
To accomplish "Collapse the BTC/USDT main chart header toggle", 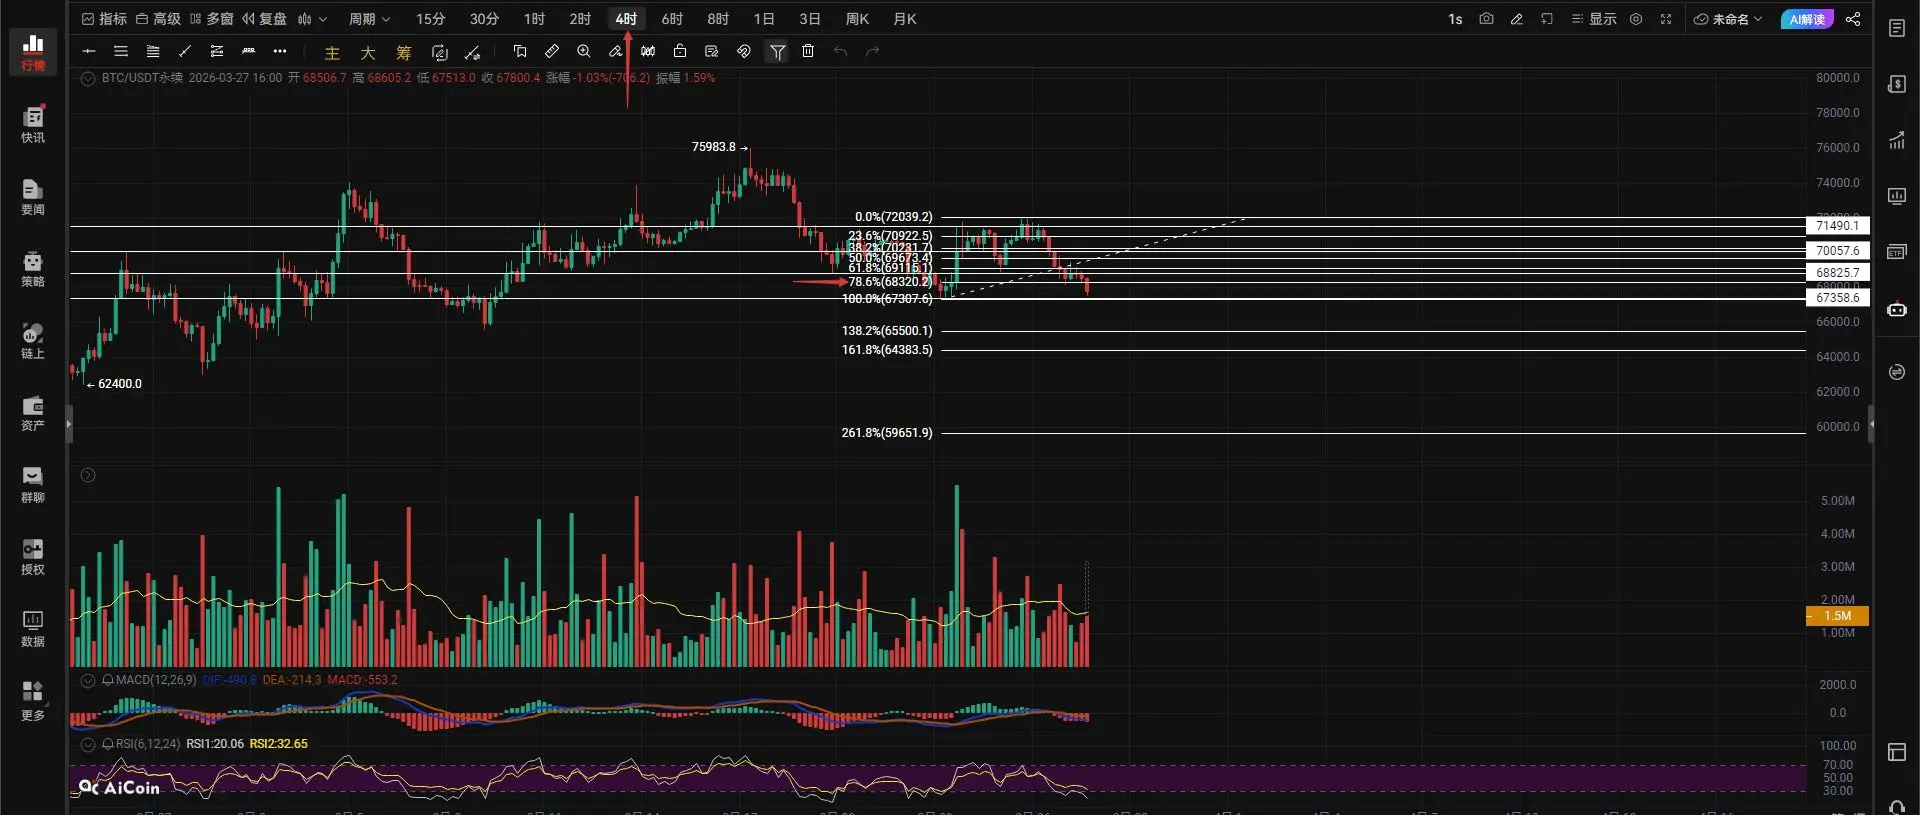I will pyautogui.click(x=88, y=78).
